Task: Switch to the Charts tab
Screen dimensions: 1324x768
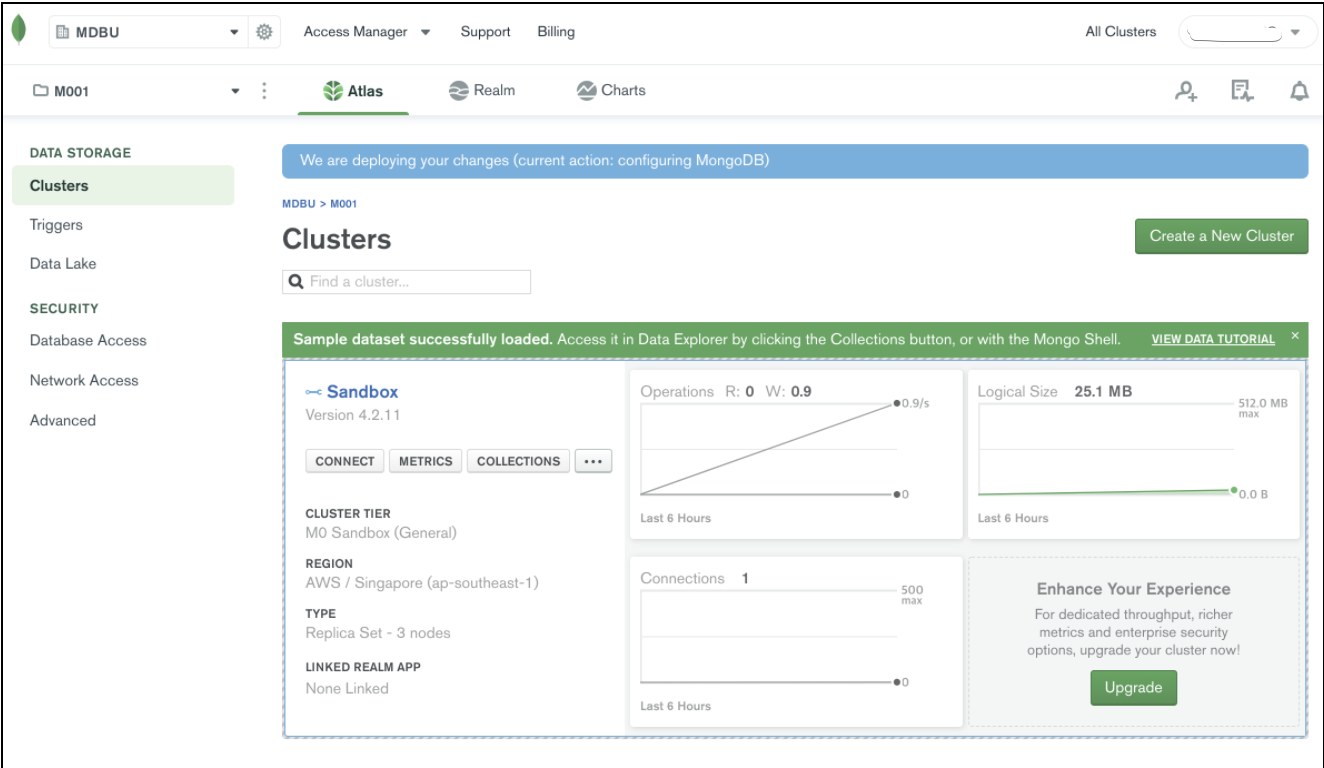Action: 611,91
